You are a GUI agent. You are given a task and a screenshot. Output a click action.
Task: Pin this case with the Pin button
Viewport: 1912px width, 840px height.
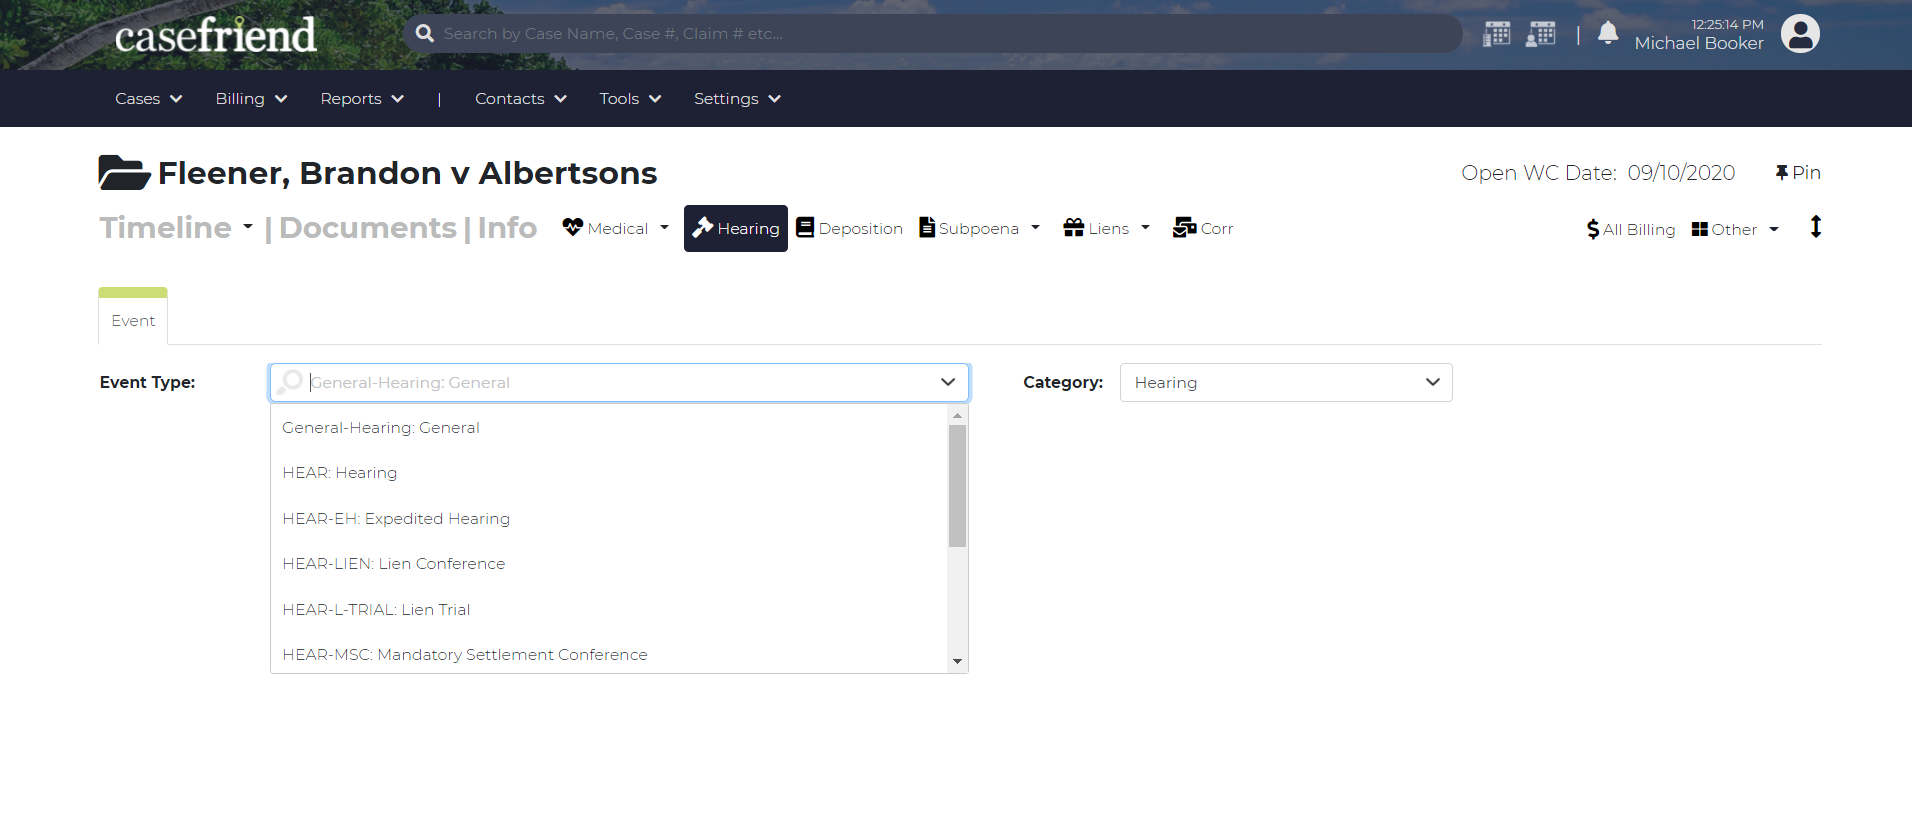click(1798, 172)
